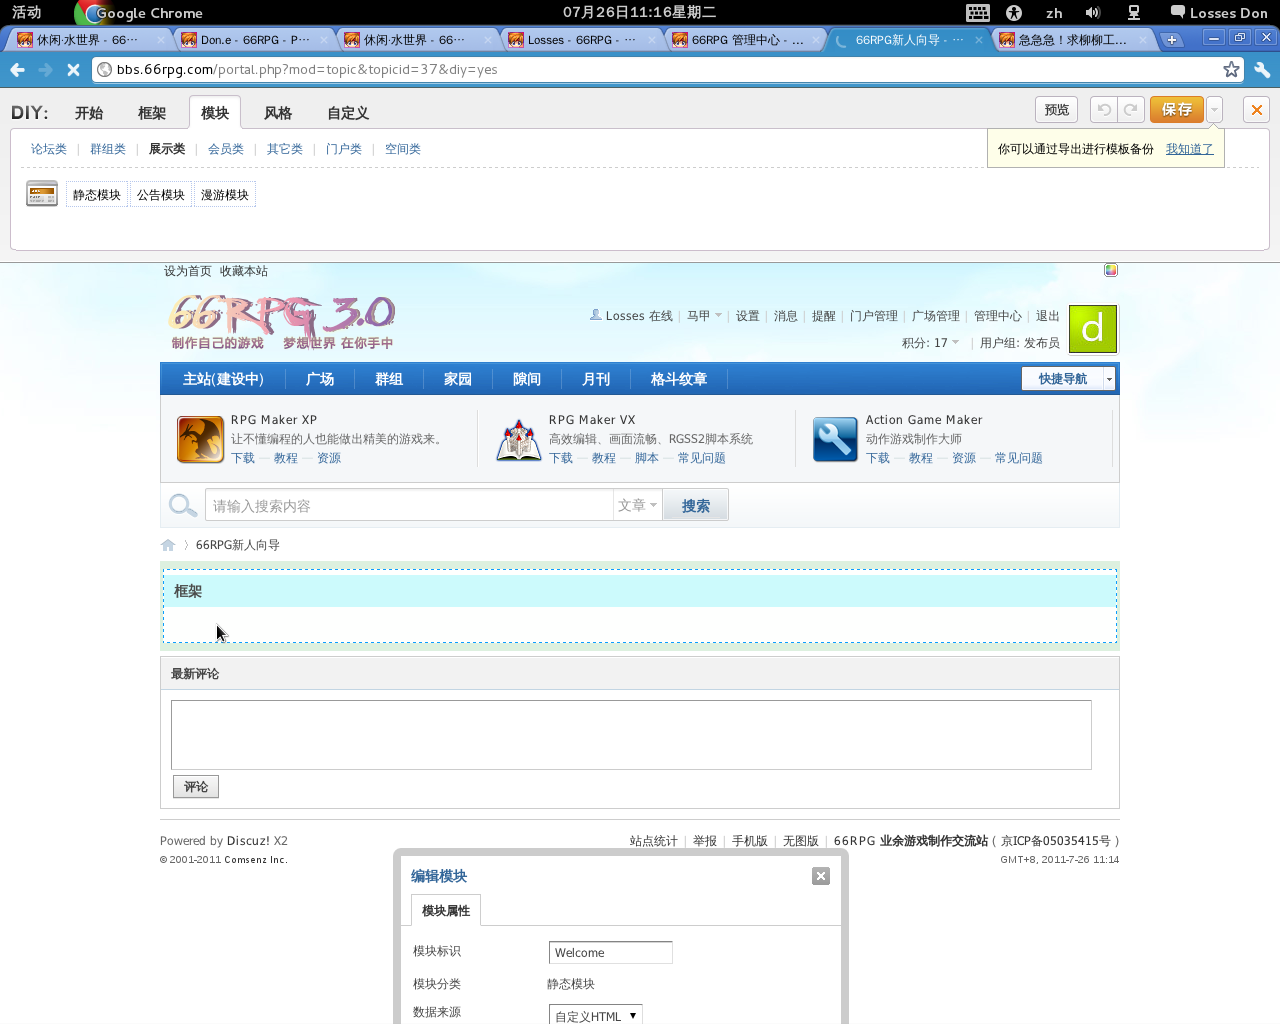The width and height of the screenshot is (1280, 1024).
Task: Click the browser back arrow
Action: click(17, 70)
